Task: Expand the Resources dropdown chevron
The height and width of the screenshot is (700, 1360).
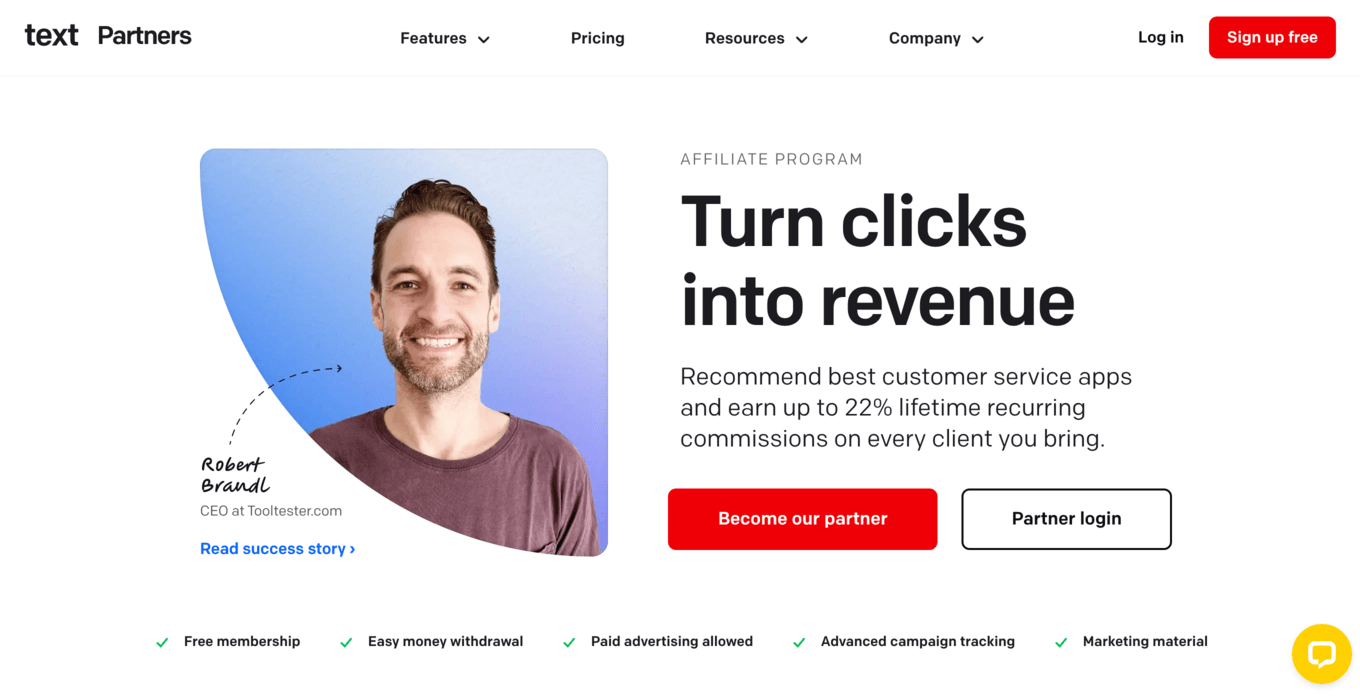Action: tap(802, 40)
